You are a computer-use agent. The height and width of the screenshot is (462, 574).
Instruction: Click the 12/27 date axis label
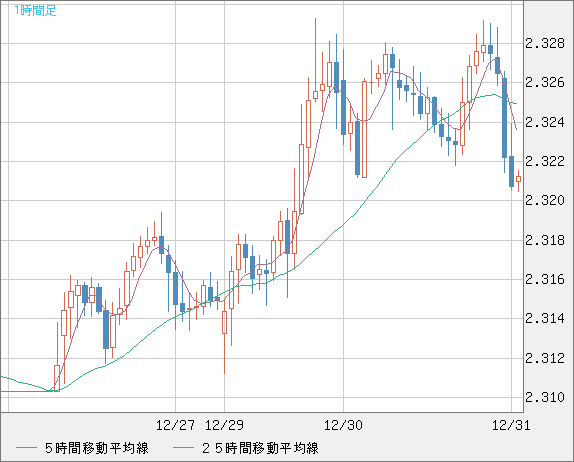click(x=175, y=425)
